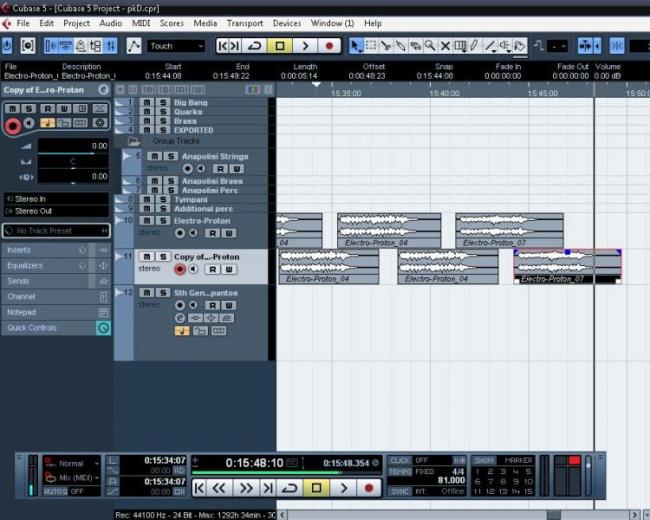This screenshot has width=650, height=520.
Task: Toggle SYNC on transport panel
Action: pos(400,491)
